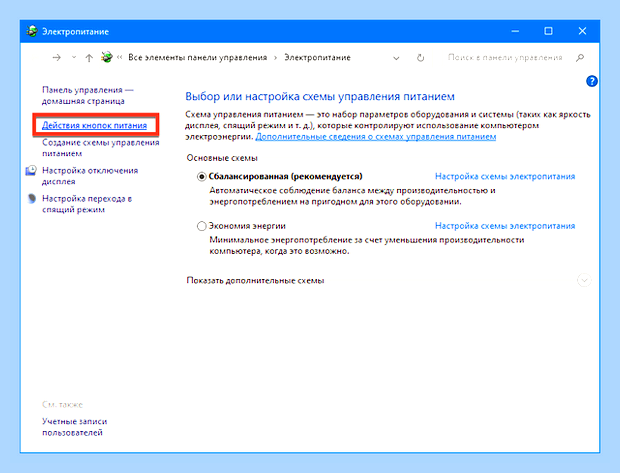This screenshot has width=620, height=473.
Task: Open 'Действия кнопок питания' link
Action: pyautogui.click(x=95, y=125)
